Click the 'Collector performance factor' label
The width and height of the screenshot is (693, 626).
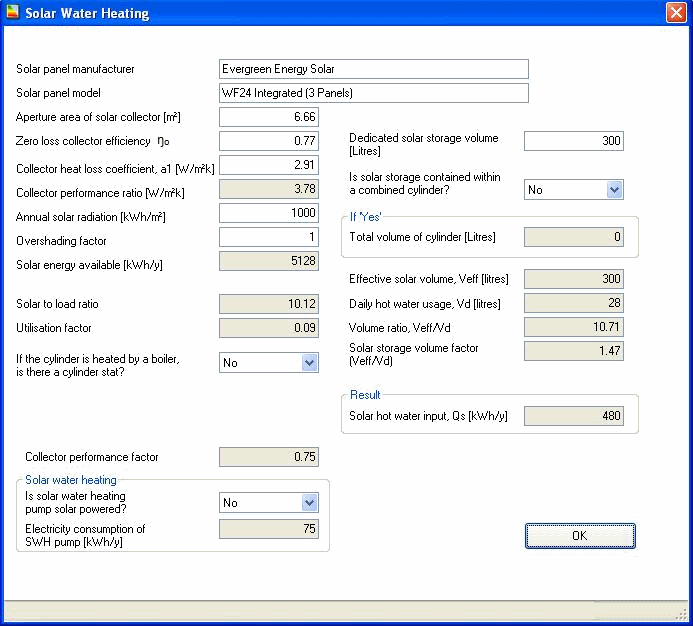91,457
